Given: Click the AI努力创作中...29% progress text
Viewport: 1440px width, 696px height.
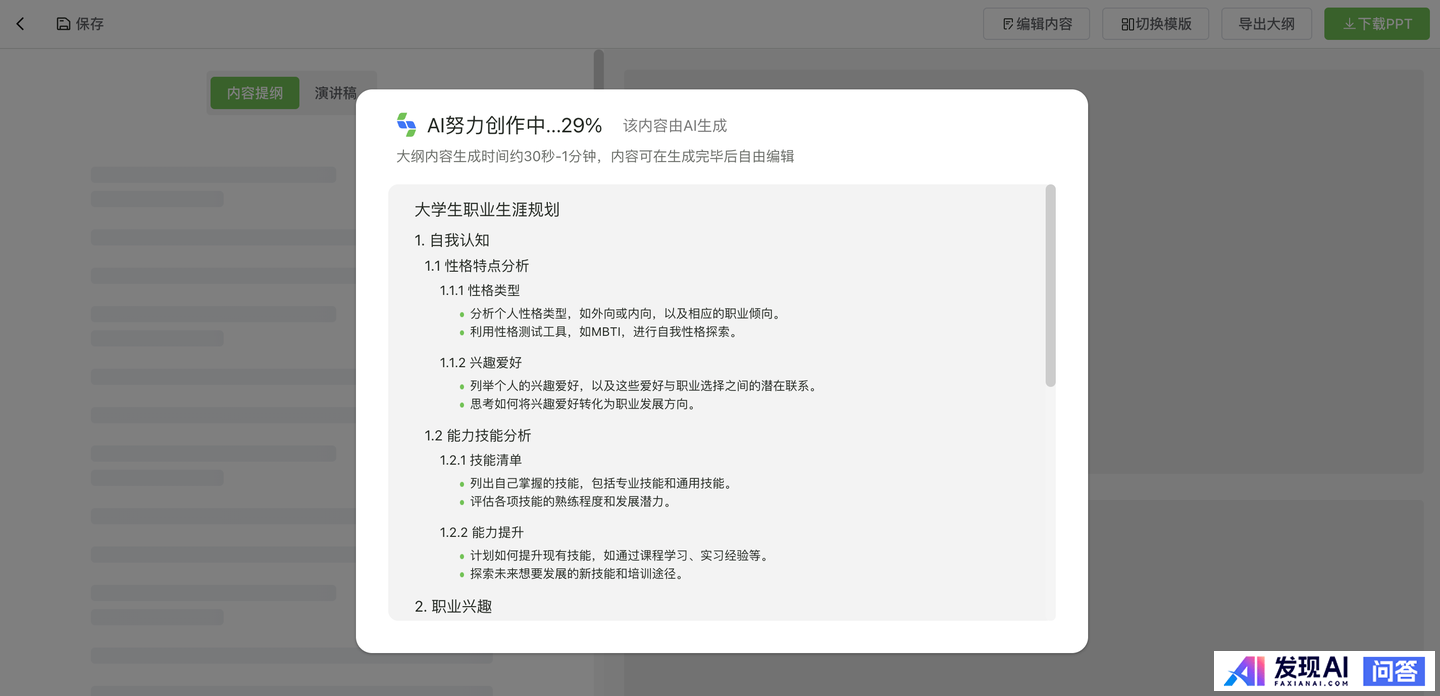Looking at the screenshot, I should coord(514,125).
